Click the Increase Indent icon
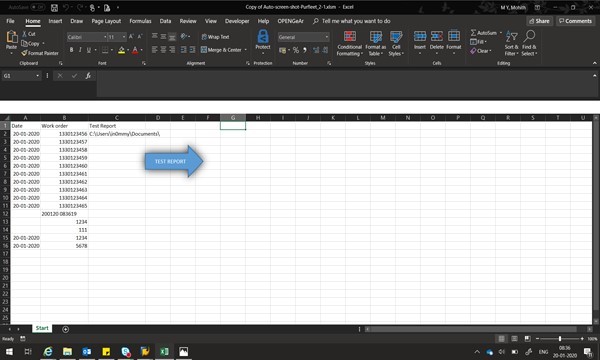Viewport: 600px width, 360px height. pyautogui.click(x=192, y=50)
